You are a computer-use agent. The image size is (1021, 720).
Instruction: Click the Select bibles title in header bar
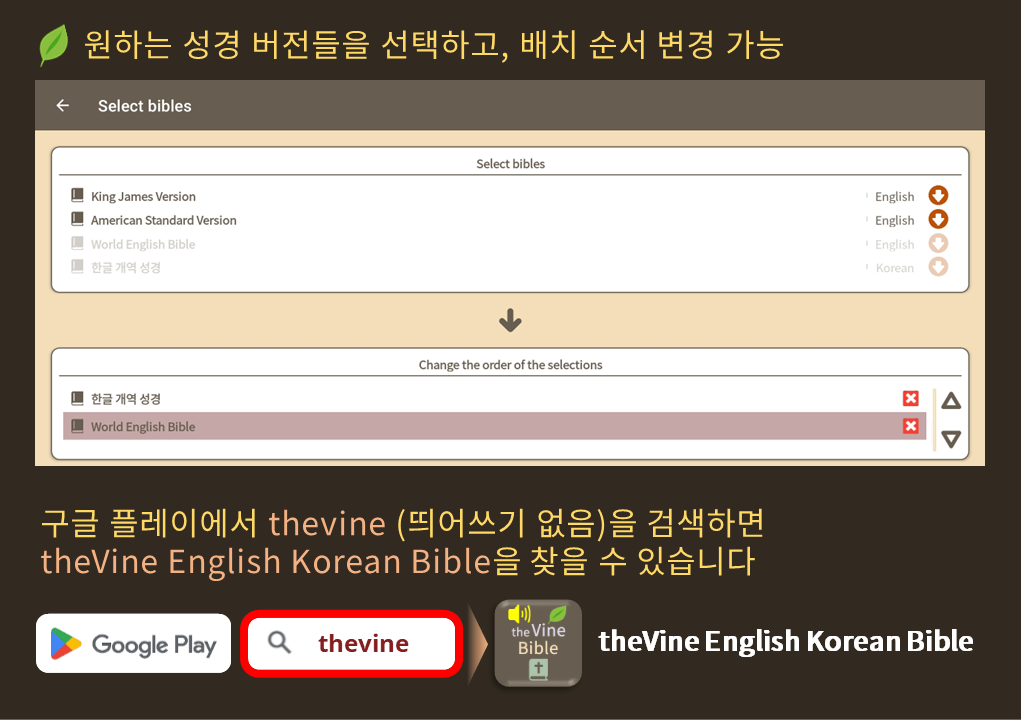click(x=145, y=106)
